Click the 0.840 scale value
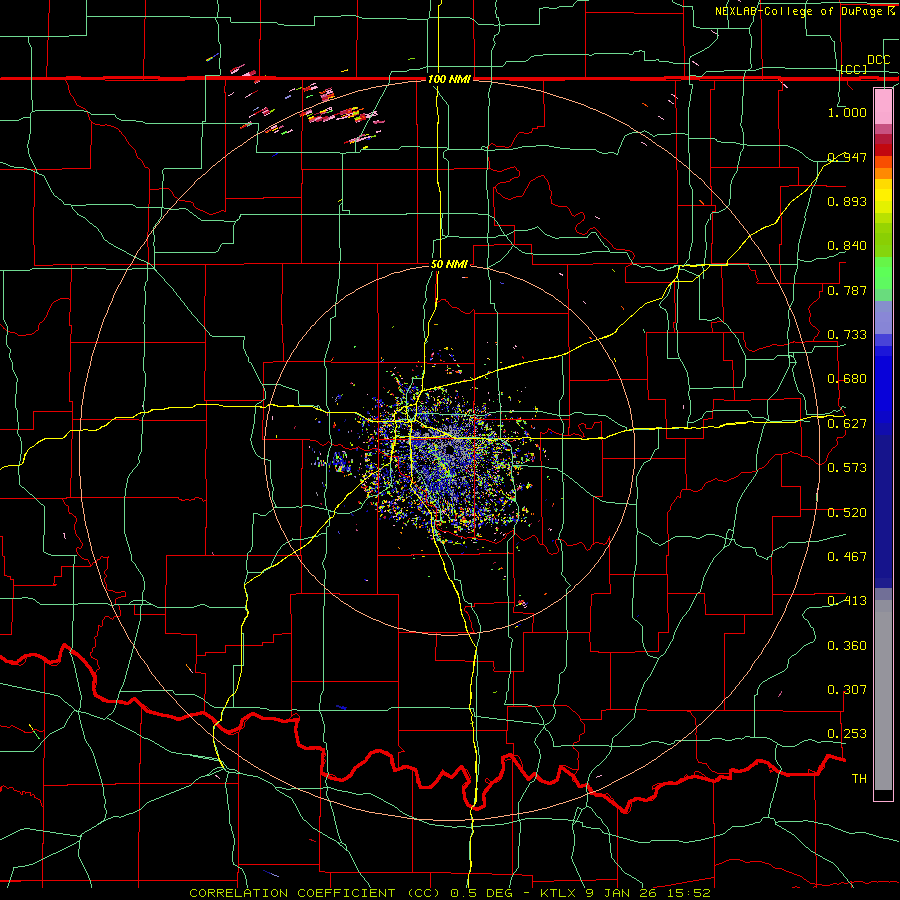Viewport: 900px width, 900px height. (847, 246)
